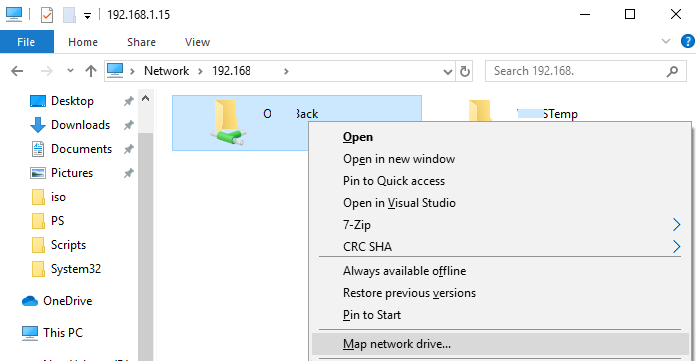Click the computer icon in title bar
Screen dimensions: 696x361
14,14
